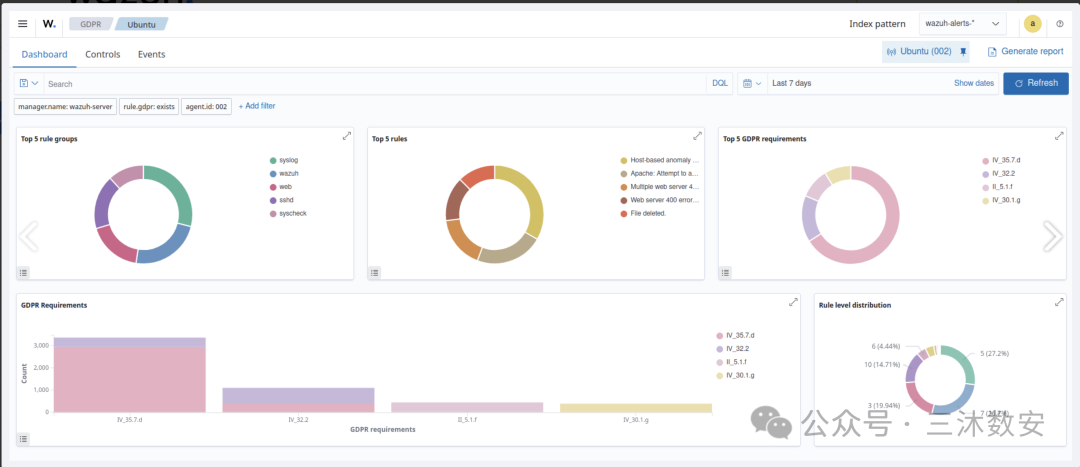Image resolution: width=1080 pixels, height=467 pixels.
Task: Click the II_5.1.f bar in GDPR Requirements
Action: point(467,407)
